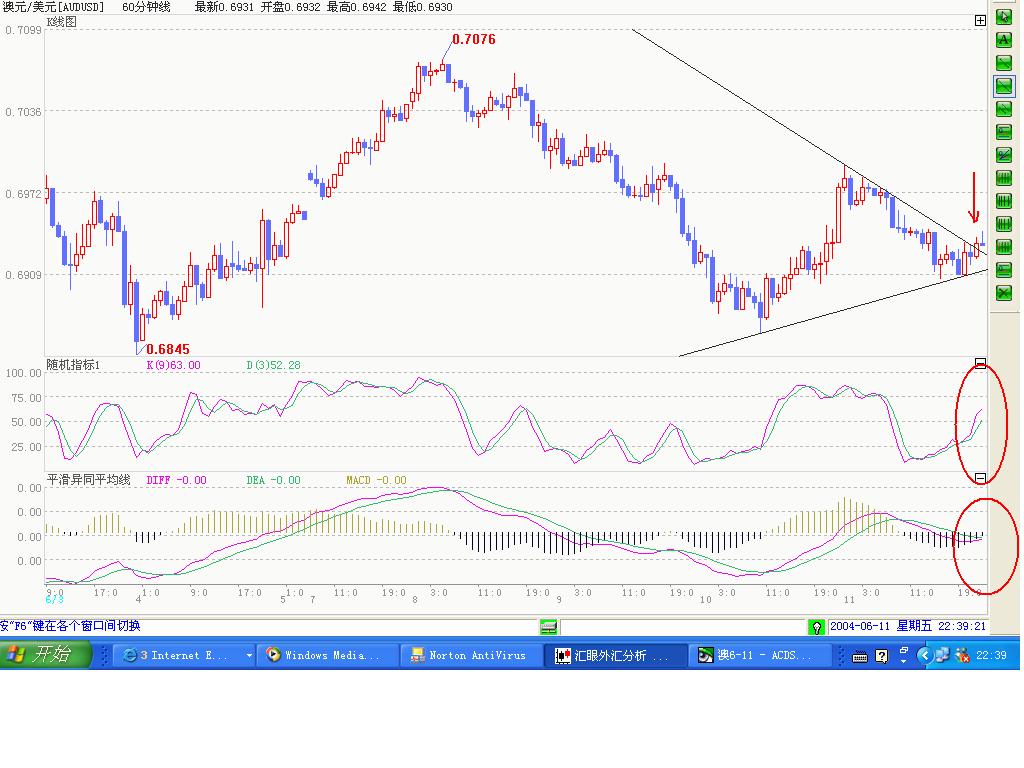Image resolution: width=1024 pixels, height=768 pixels.
Task: Click the 最新0.6931 latest price text
Action: tap(224, 7)
